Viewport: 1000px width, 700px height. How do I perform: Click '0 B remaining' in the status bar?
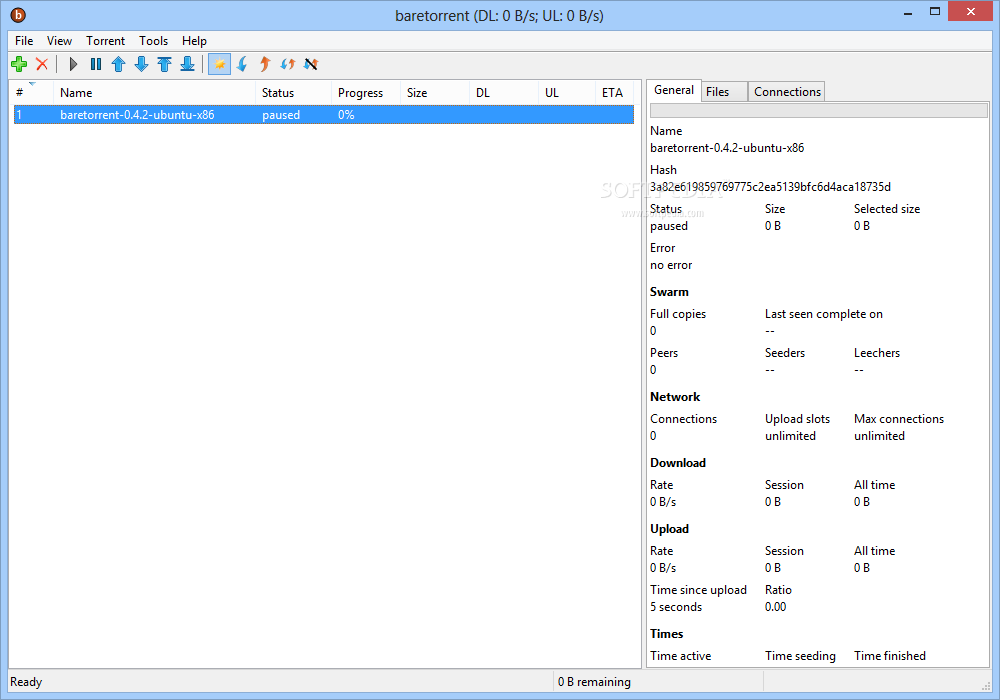pyautogui.click(x=594, y=682)
